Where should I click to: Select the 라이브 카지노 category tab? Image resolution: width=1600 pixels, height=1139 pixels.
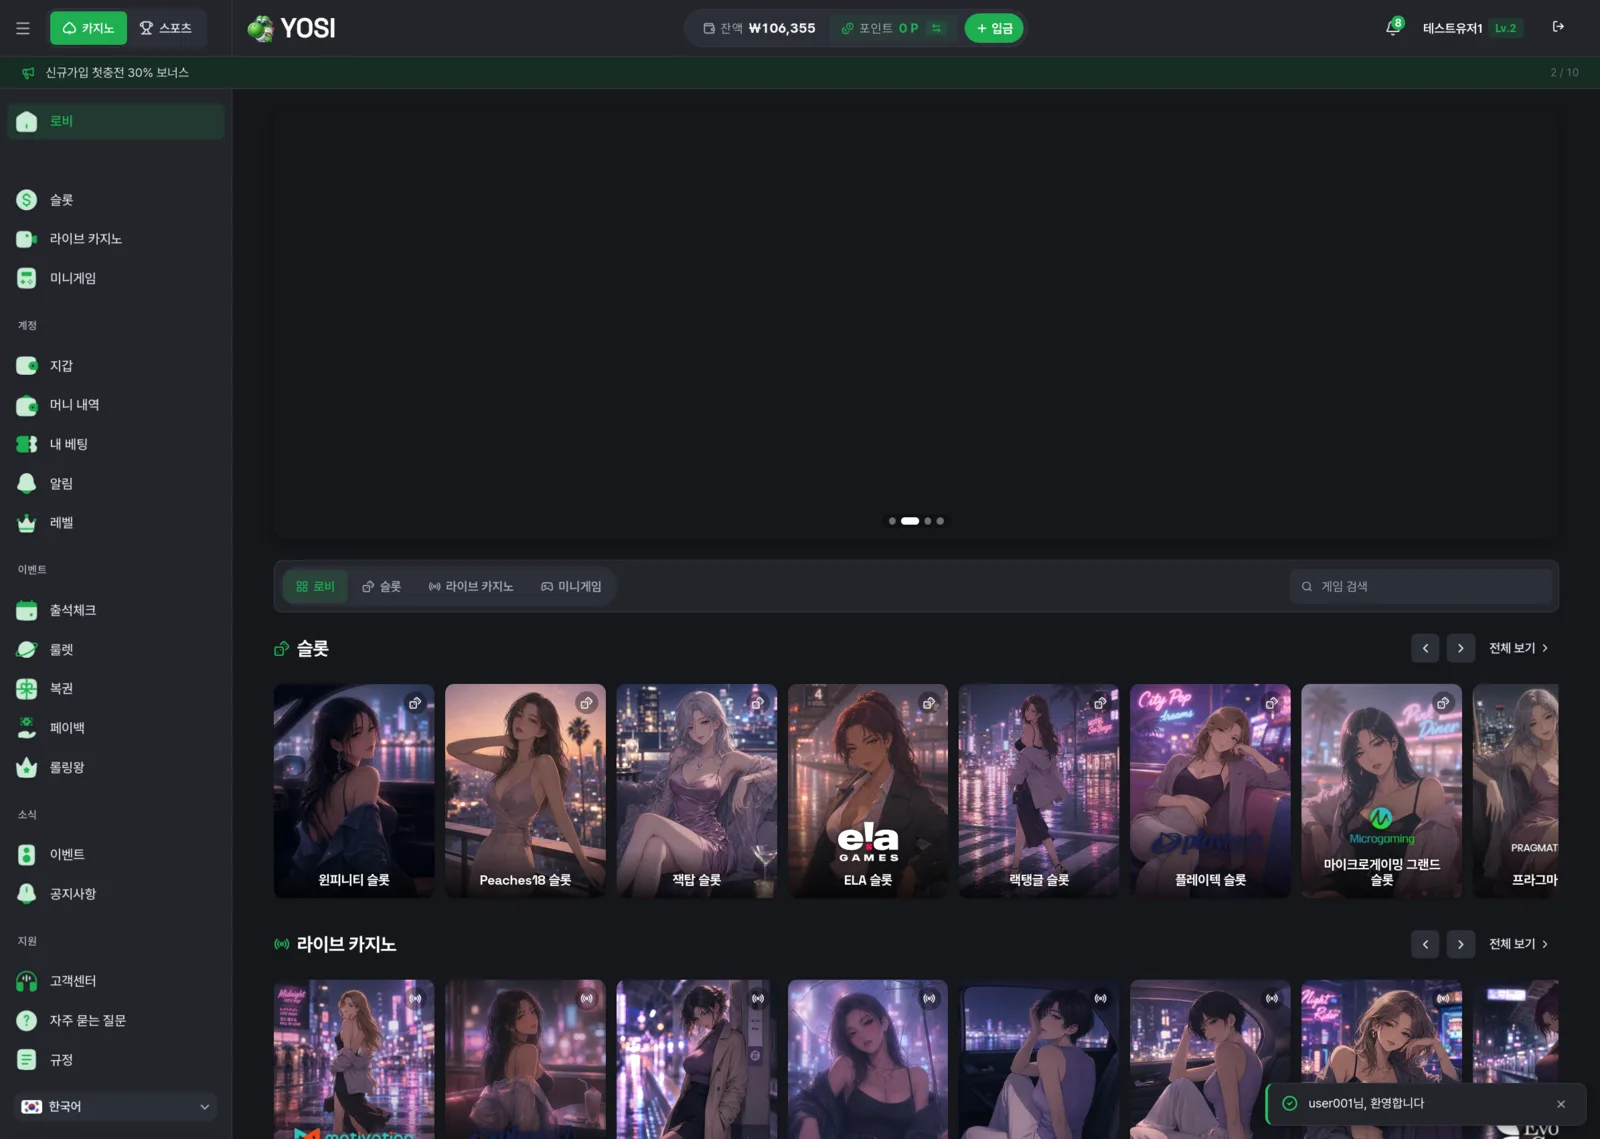point(470,586)
